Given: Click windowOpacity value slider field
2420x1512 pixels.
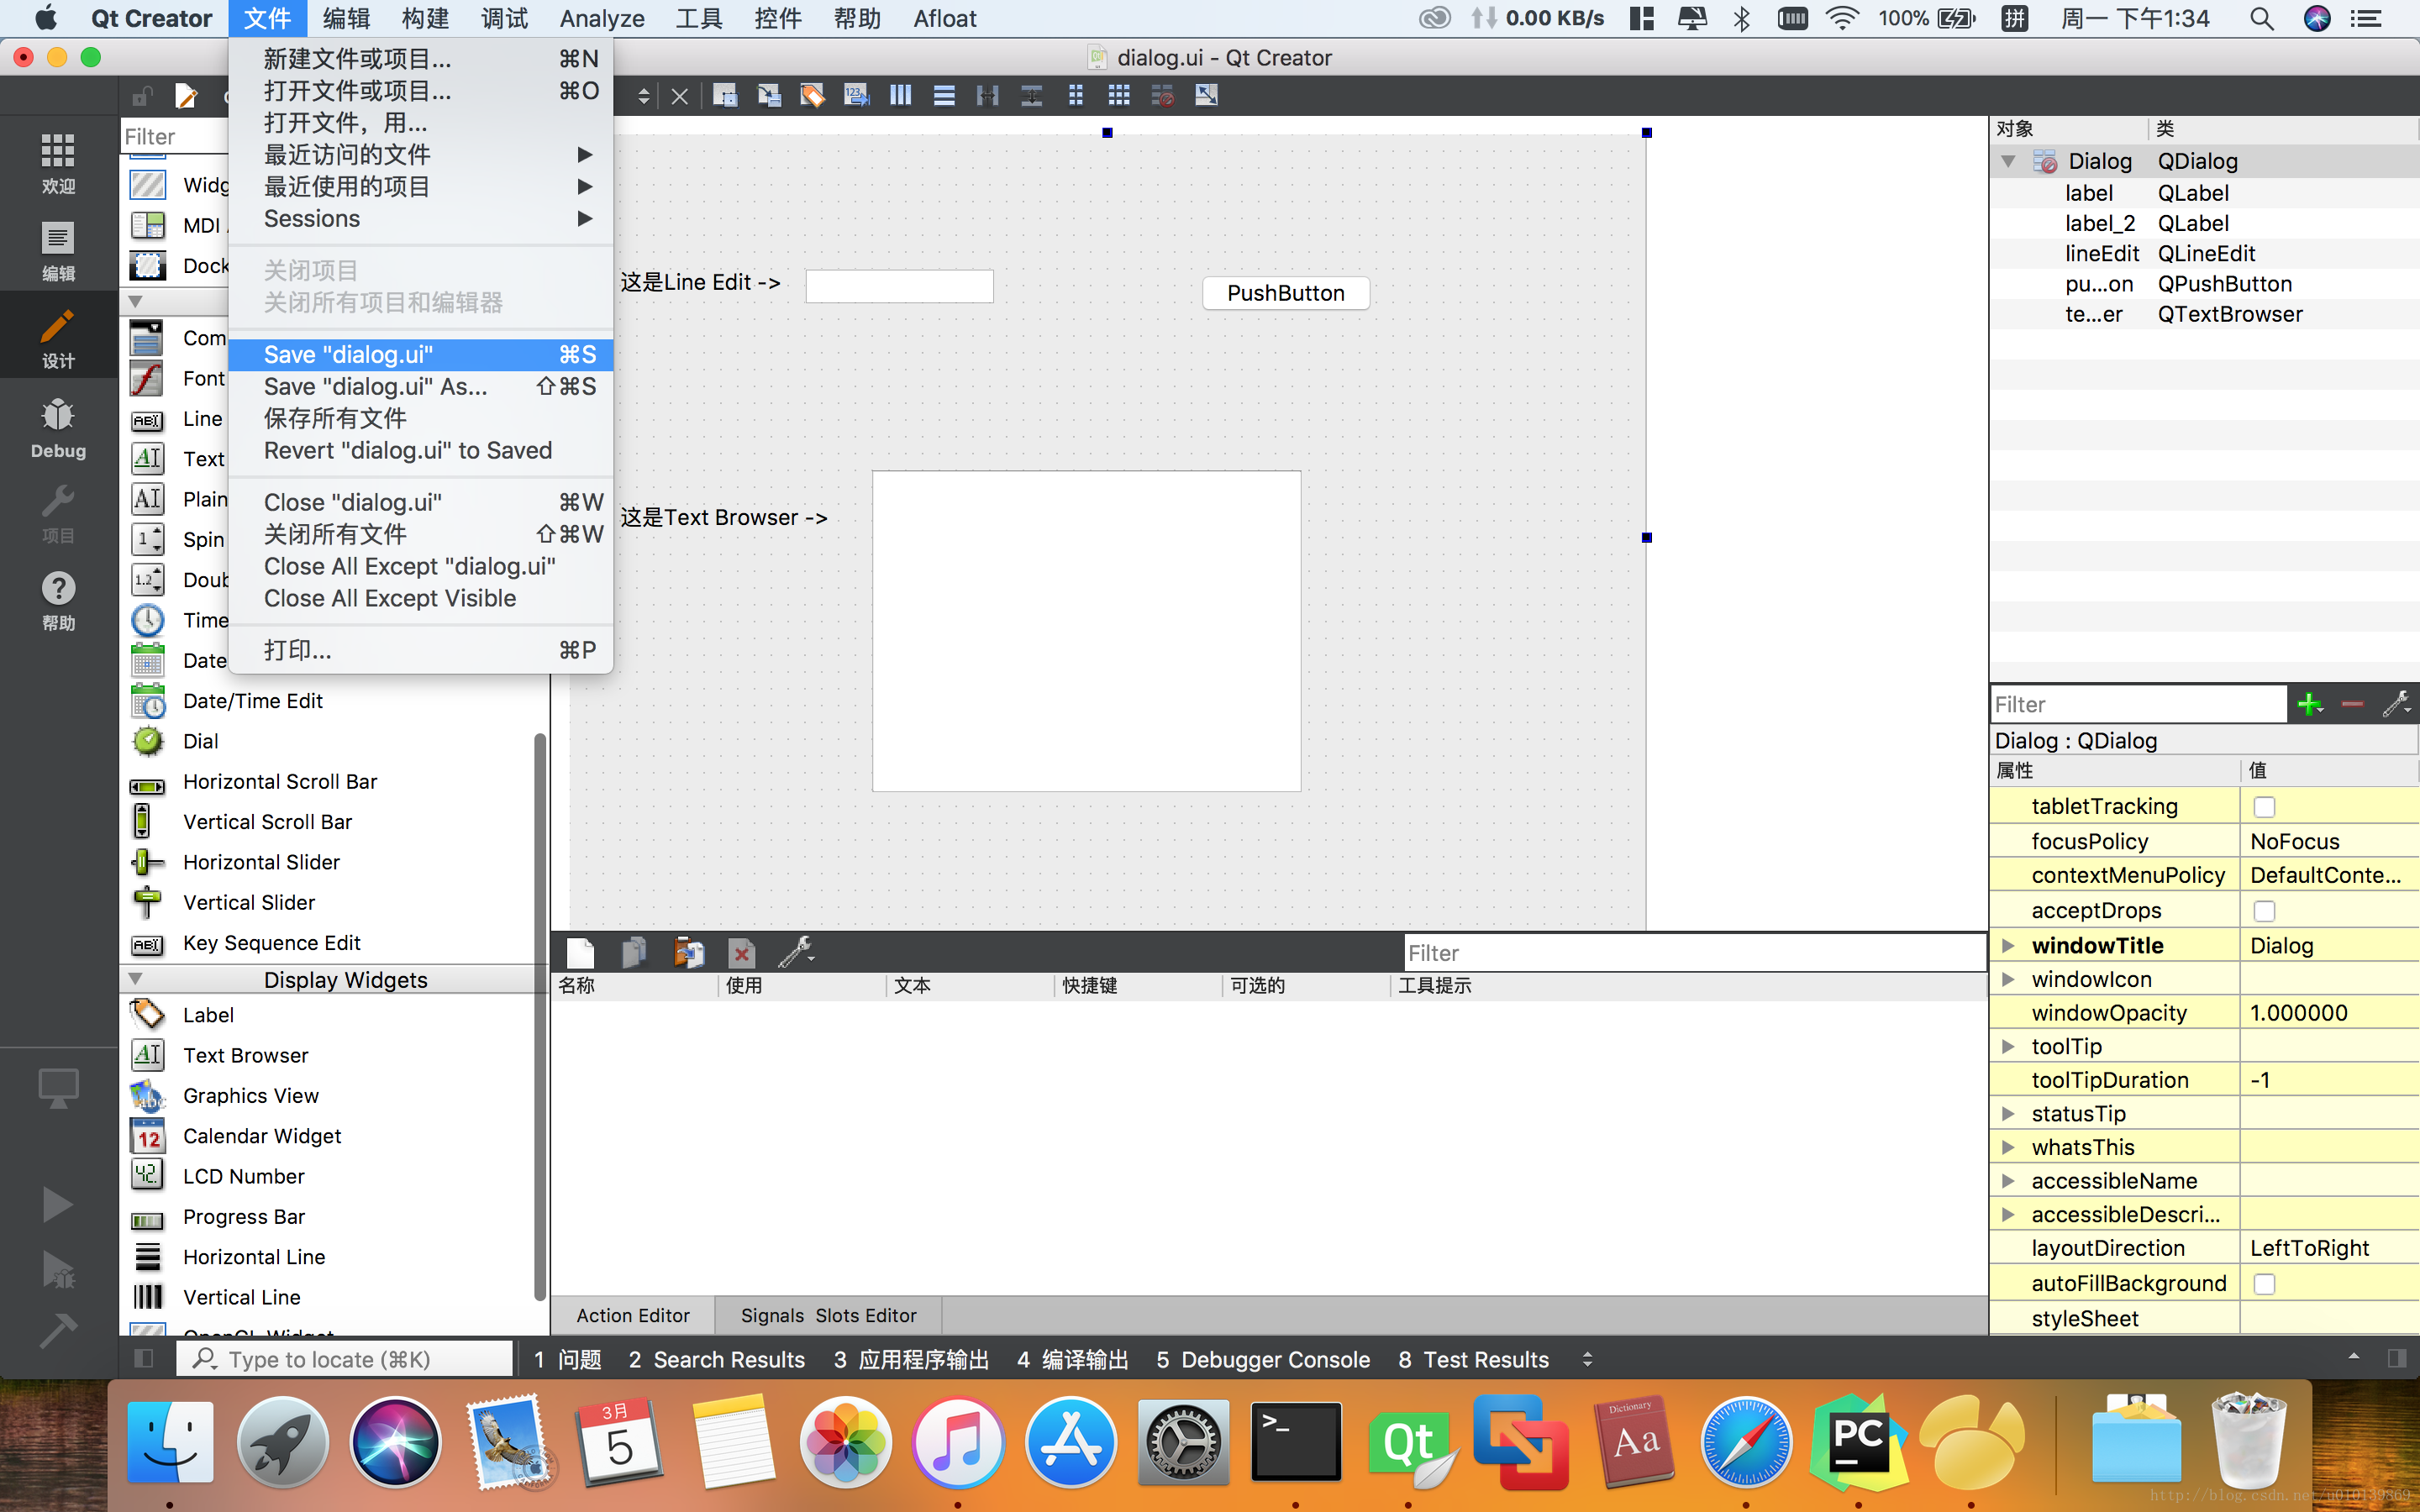Looking at the screenshot, I should click(2326, 1012).
